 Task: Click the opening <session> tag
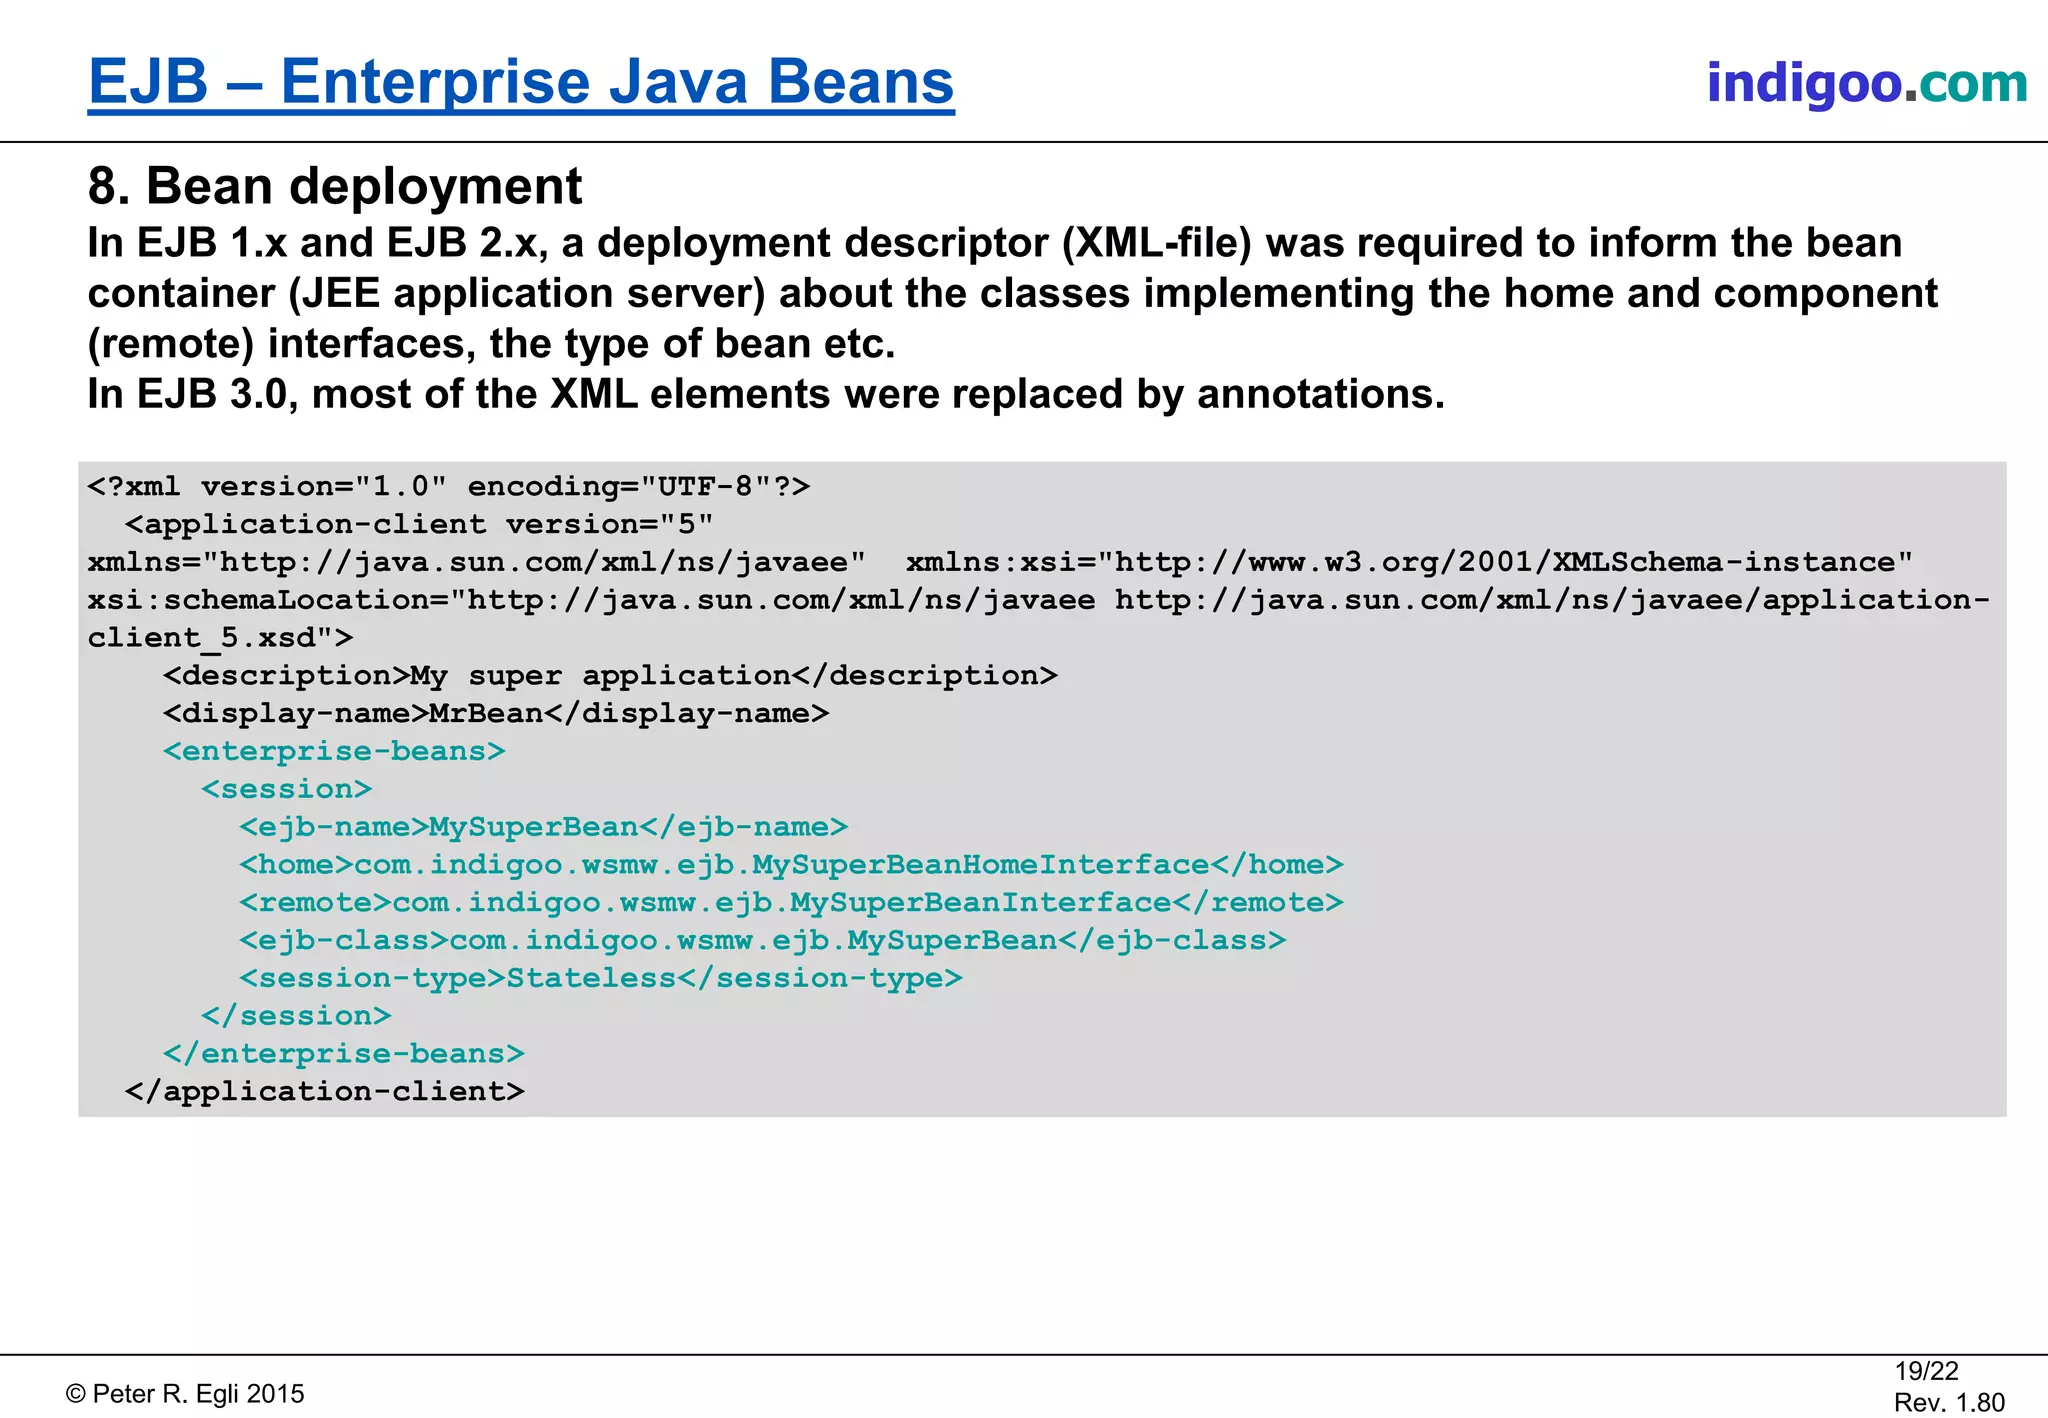(286, 789)
